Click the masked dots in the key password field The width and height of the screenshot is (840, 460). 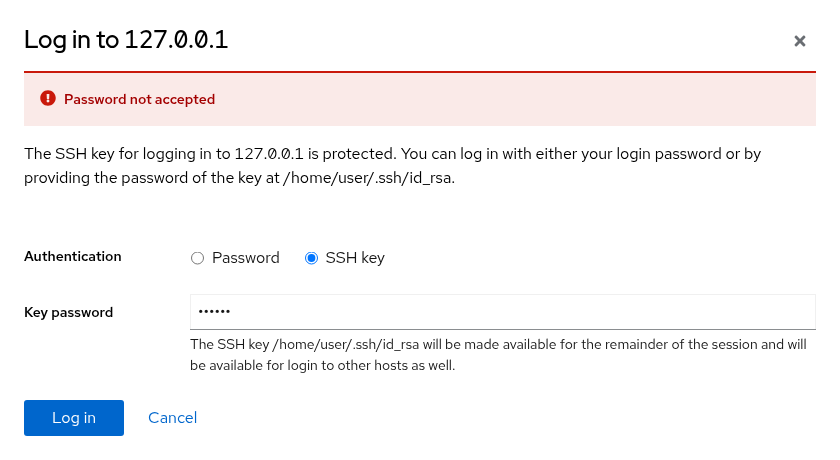point(214,311)
